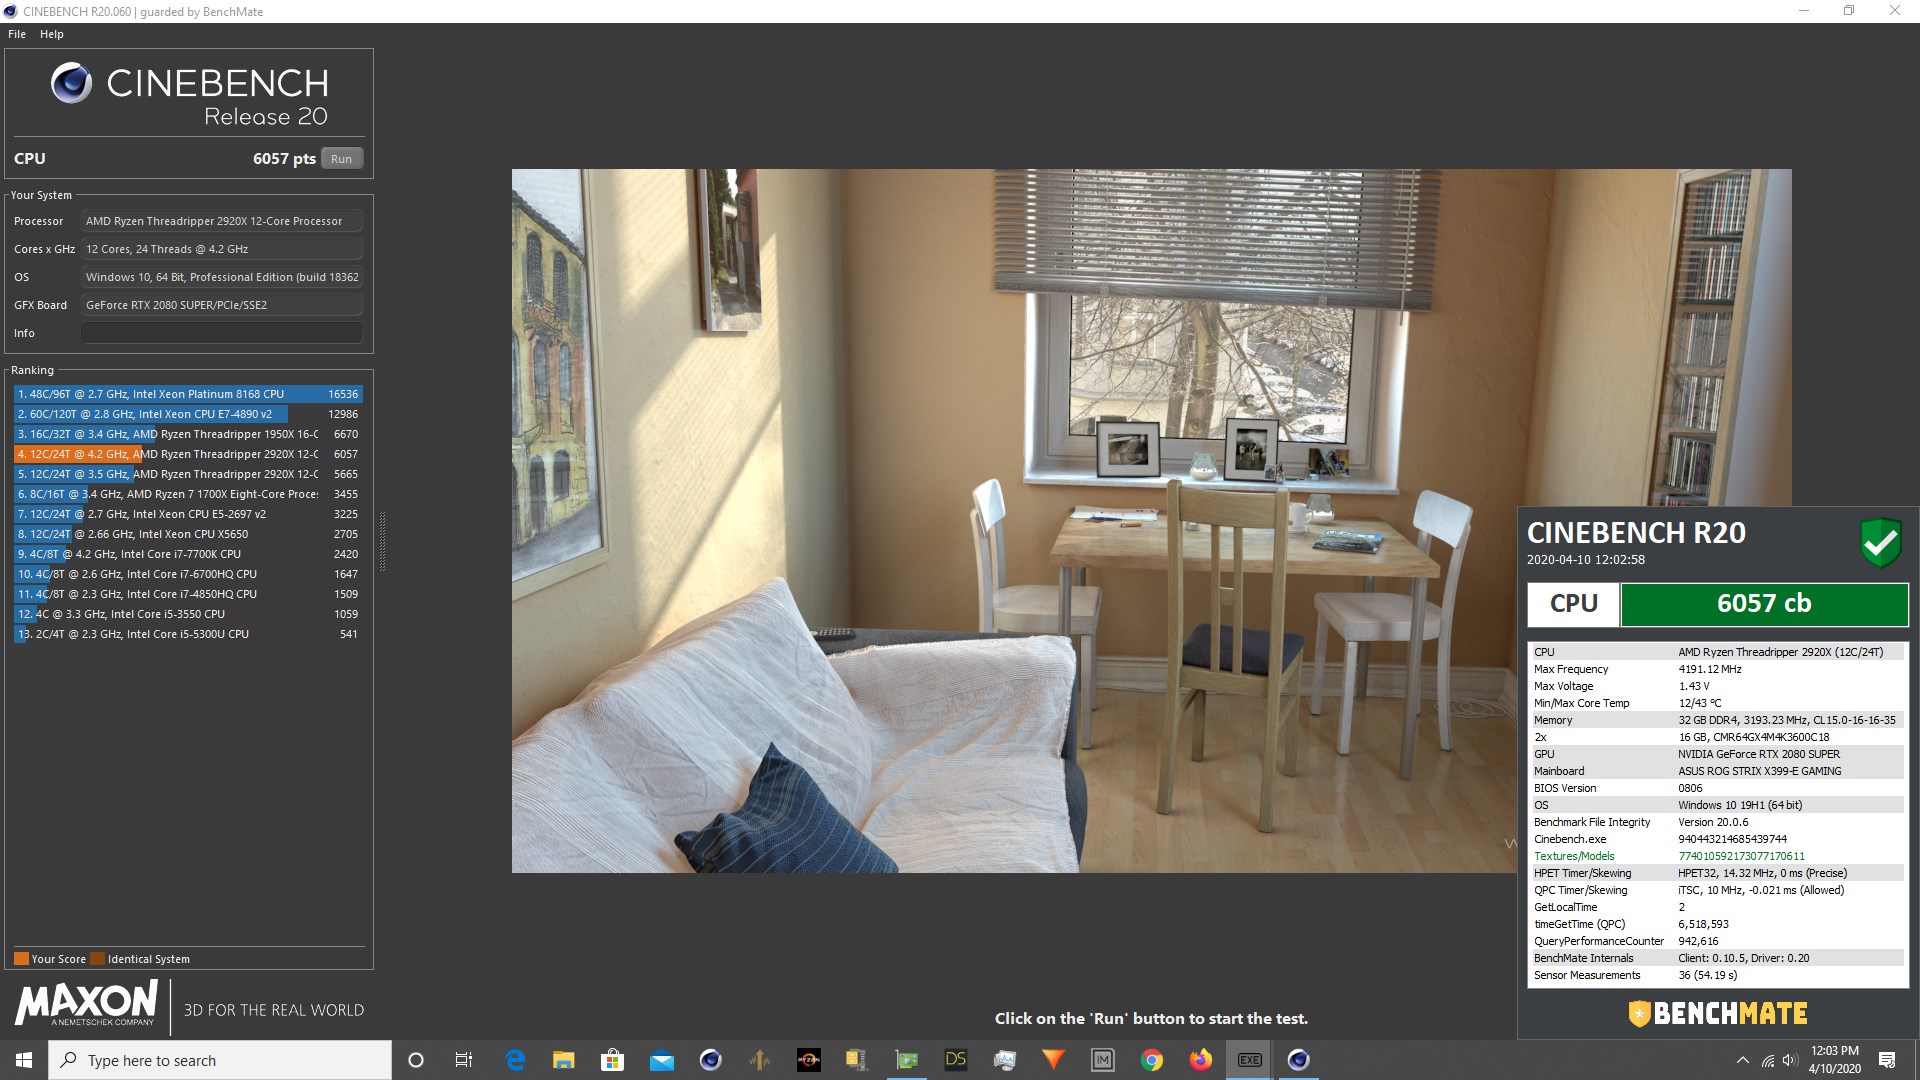Select ranking row Intel Core i7-7700K

188,554
